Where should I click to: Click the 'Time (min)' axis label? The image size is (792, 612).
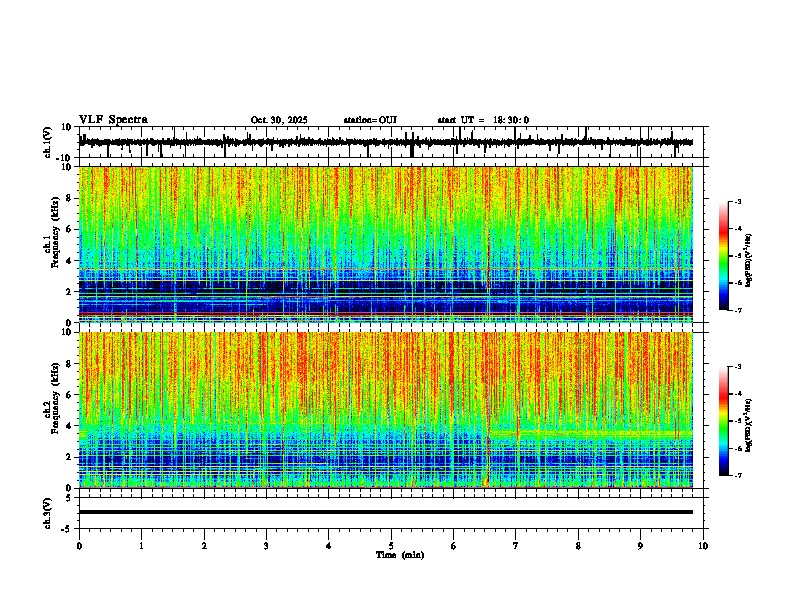(x=400, y=555)
